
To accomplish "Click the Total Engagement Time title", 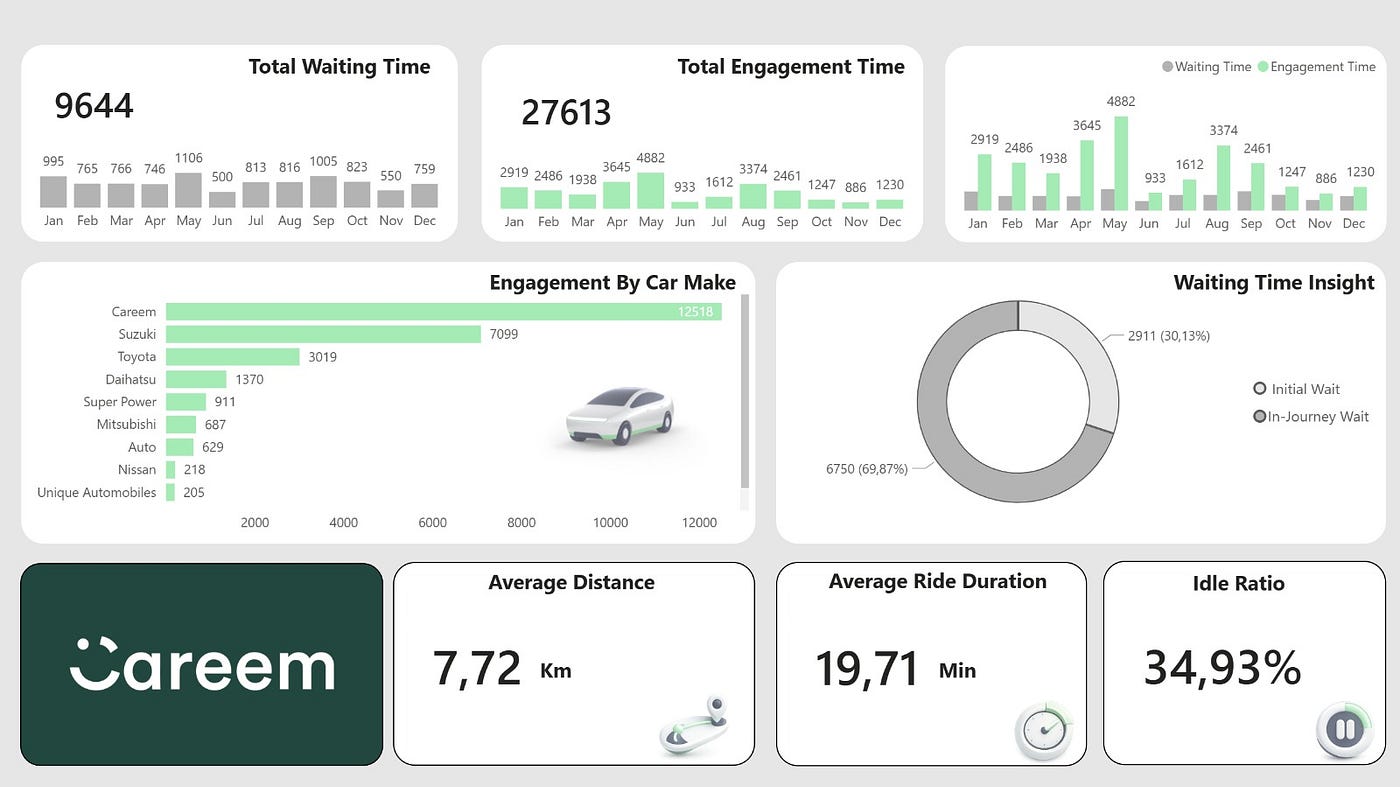I will click(791, 67).
